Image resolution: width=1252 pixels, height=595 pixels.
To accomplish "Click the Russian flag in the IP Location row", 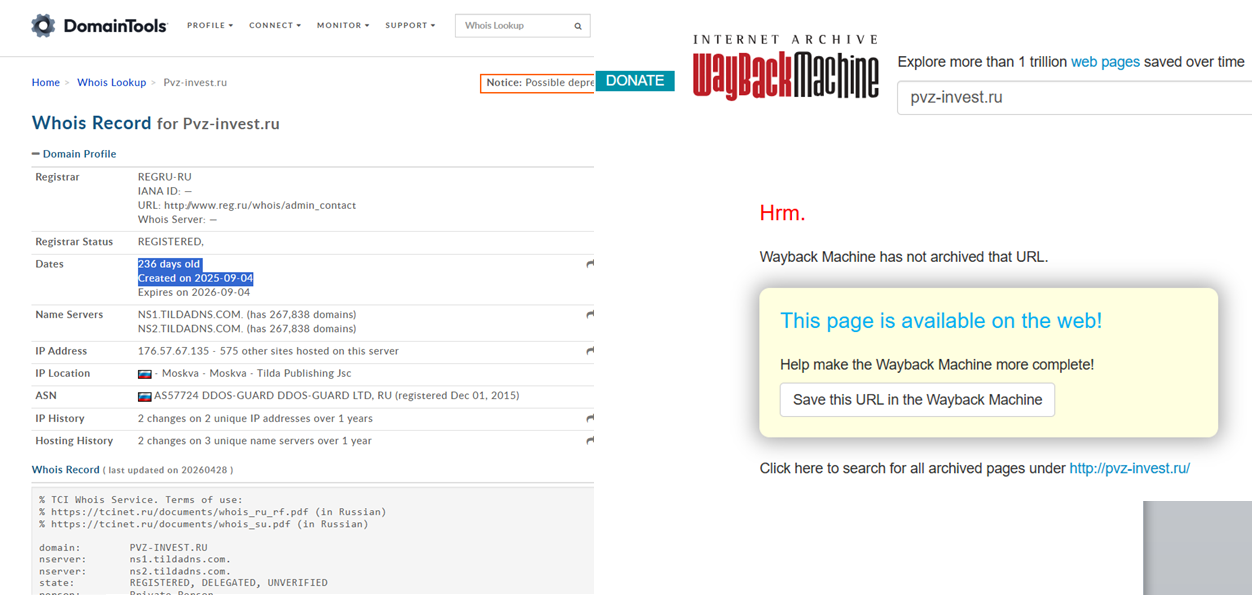I will pyautogui.click(x=144, y=374).
